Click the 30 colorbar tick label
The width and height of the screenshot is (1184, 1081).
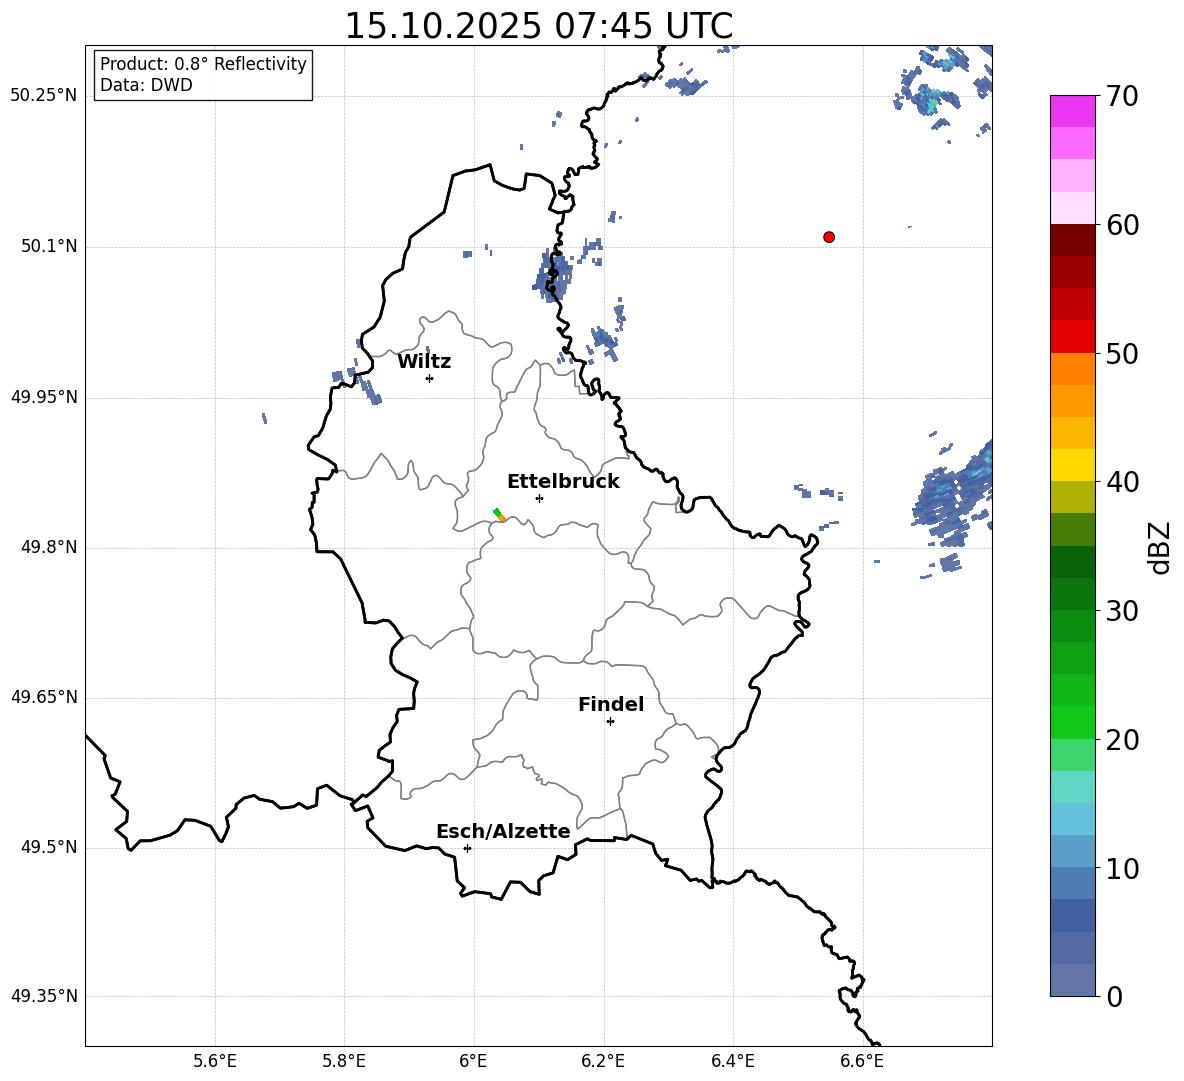(x=1122, y=611)
